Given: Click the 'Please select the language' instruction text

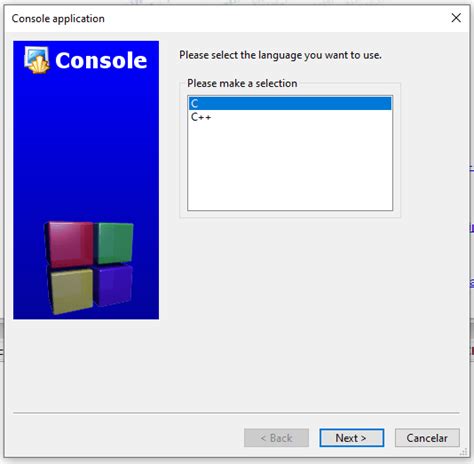Looking at the screenshot, I should [x=280, y=55].
